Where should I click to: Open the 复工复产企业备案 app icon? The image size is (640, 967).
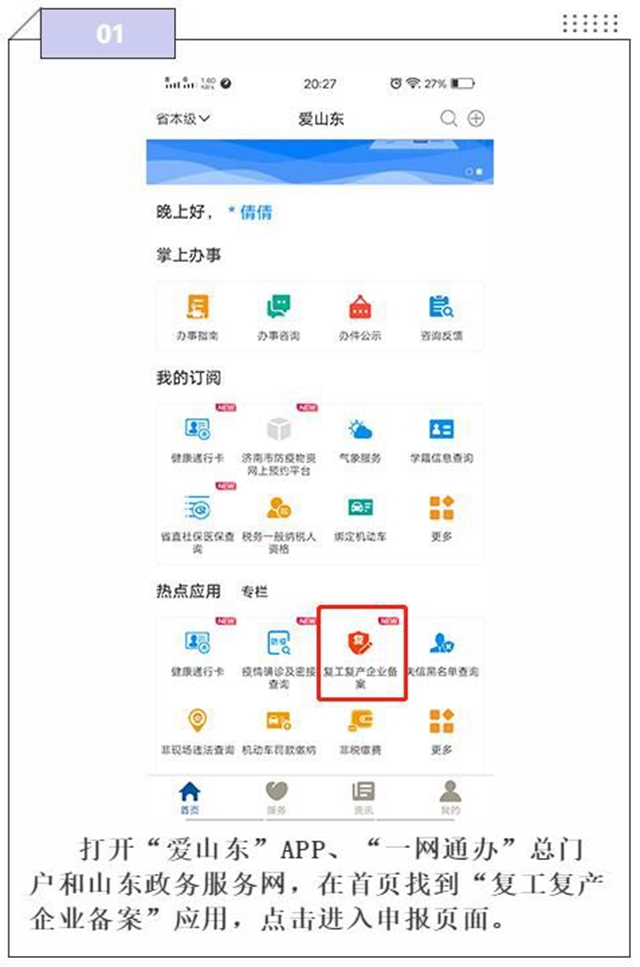360,643
